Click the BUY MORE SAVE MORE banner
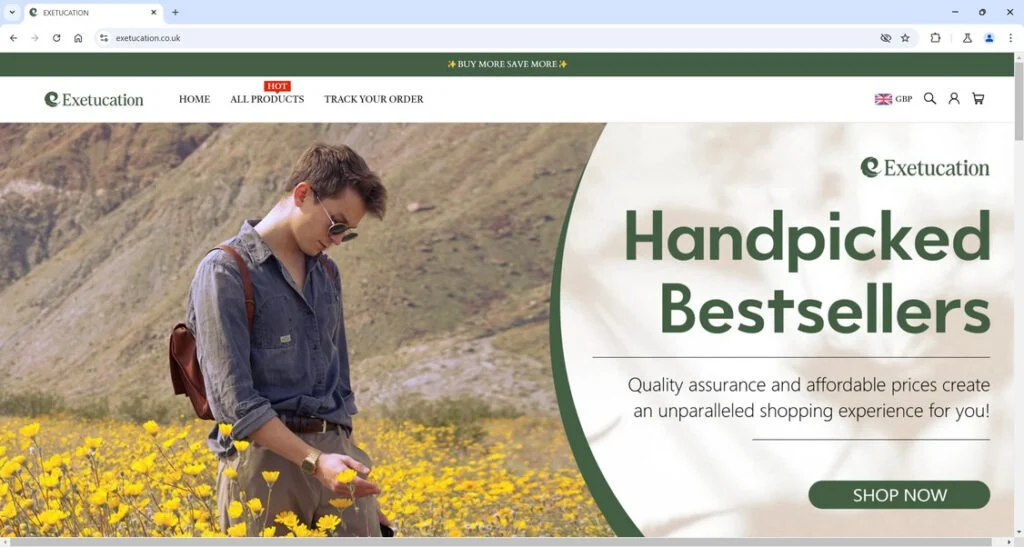Screen dimensions: 1024x547 point(507,64)
